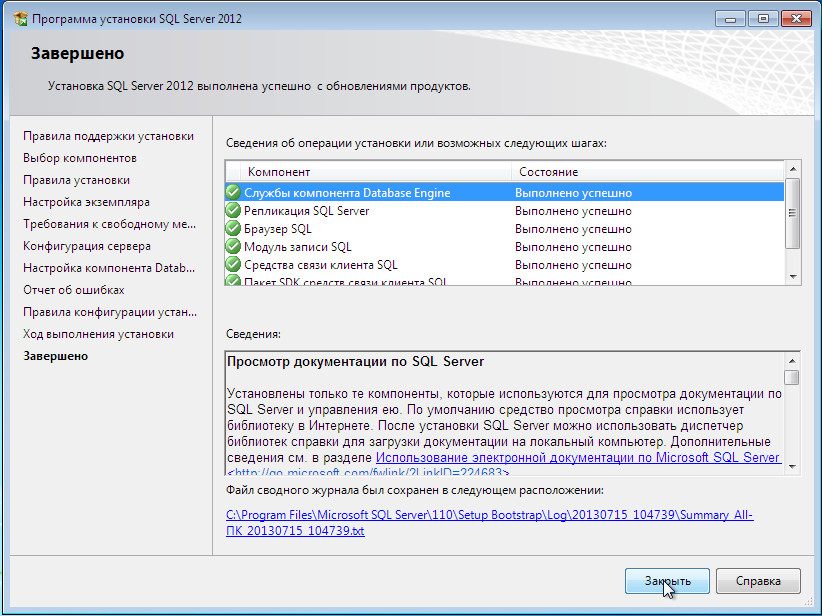Select the Браузер SQL row
822x616 pixels.
click(504, 229)
